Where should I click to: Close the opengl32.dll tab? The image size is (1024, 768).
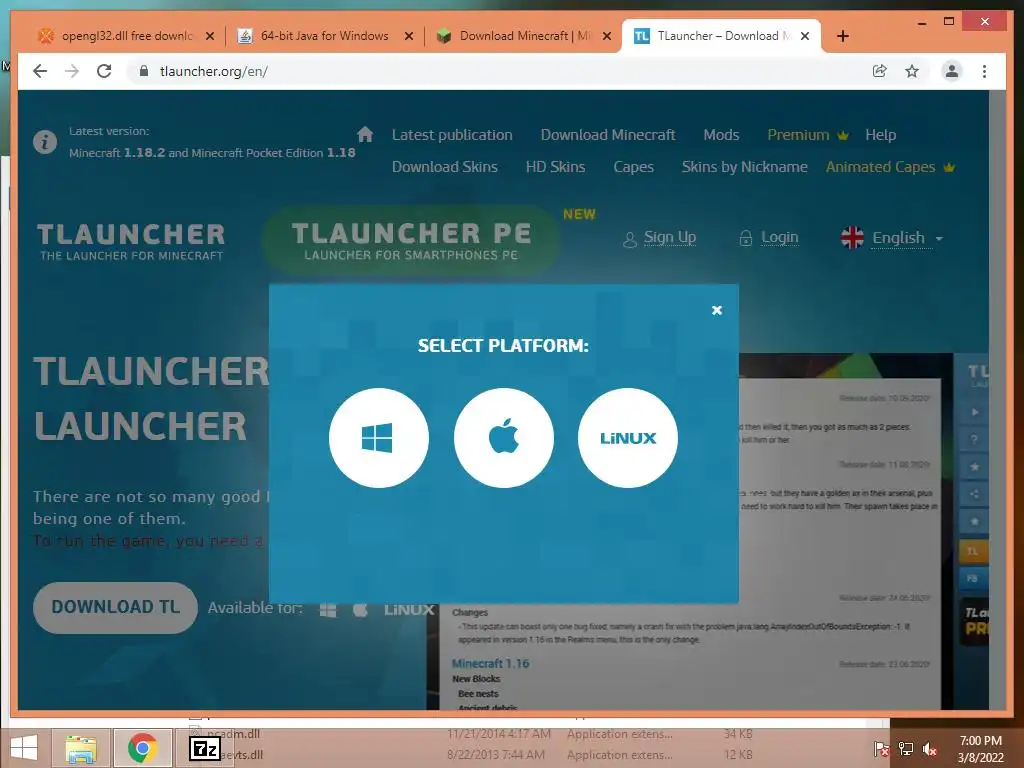pyautogui.click(x=210, y=36)
